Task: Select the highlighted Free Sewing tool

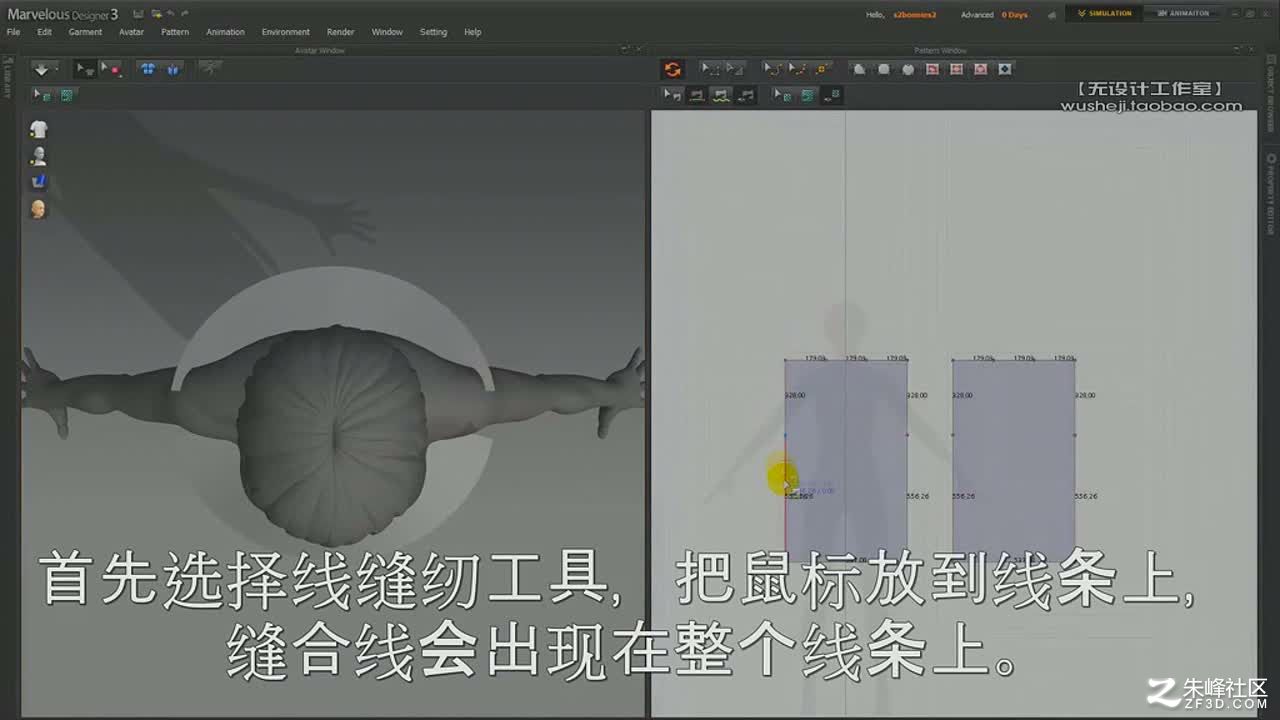Action: point(721,95)
